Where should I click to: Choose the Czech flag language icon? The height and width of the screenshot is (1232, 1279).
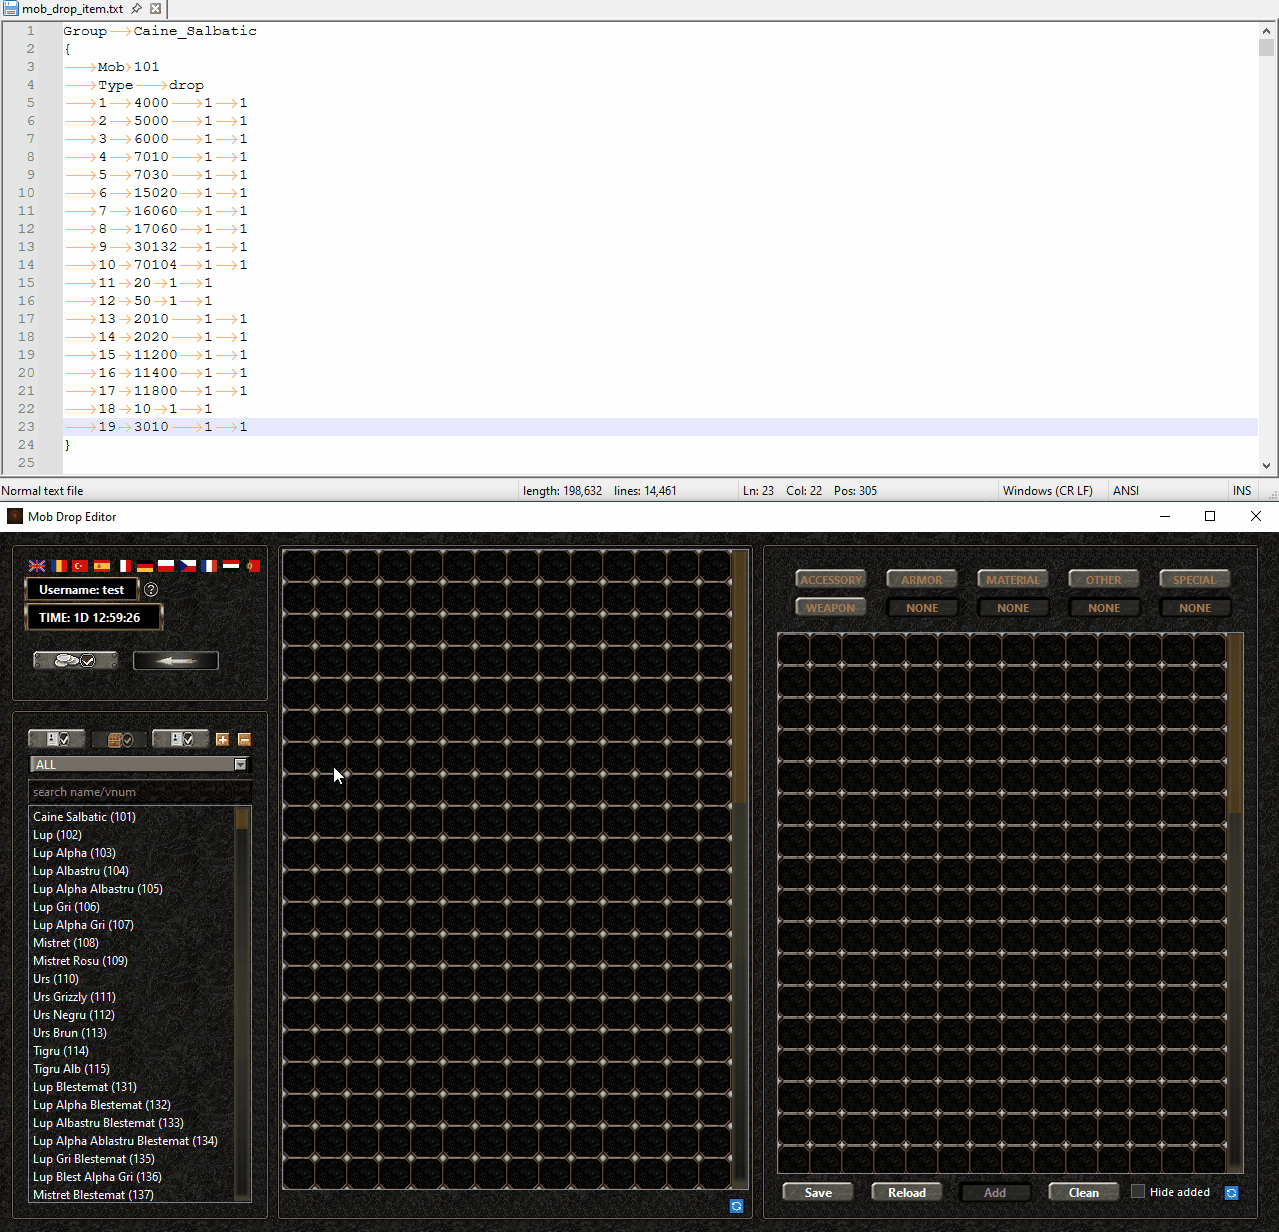click(x=188, y=566)
